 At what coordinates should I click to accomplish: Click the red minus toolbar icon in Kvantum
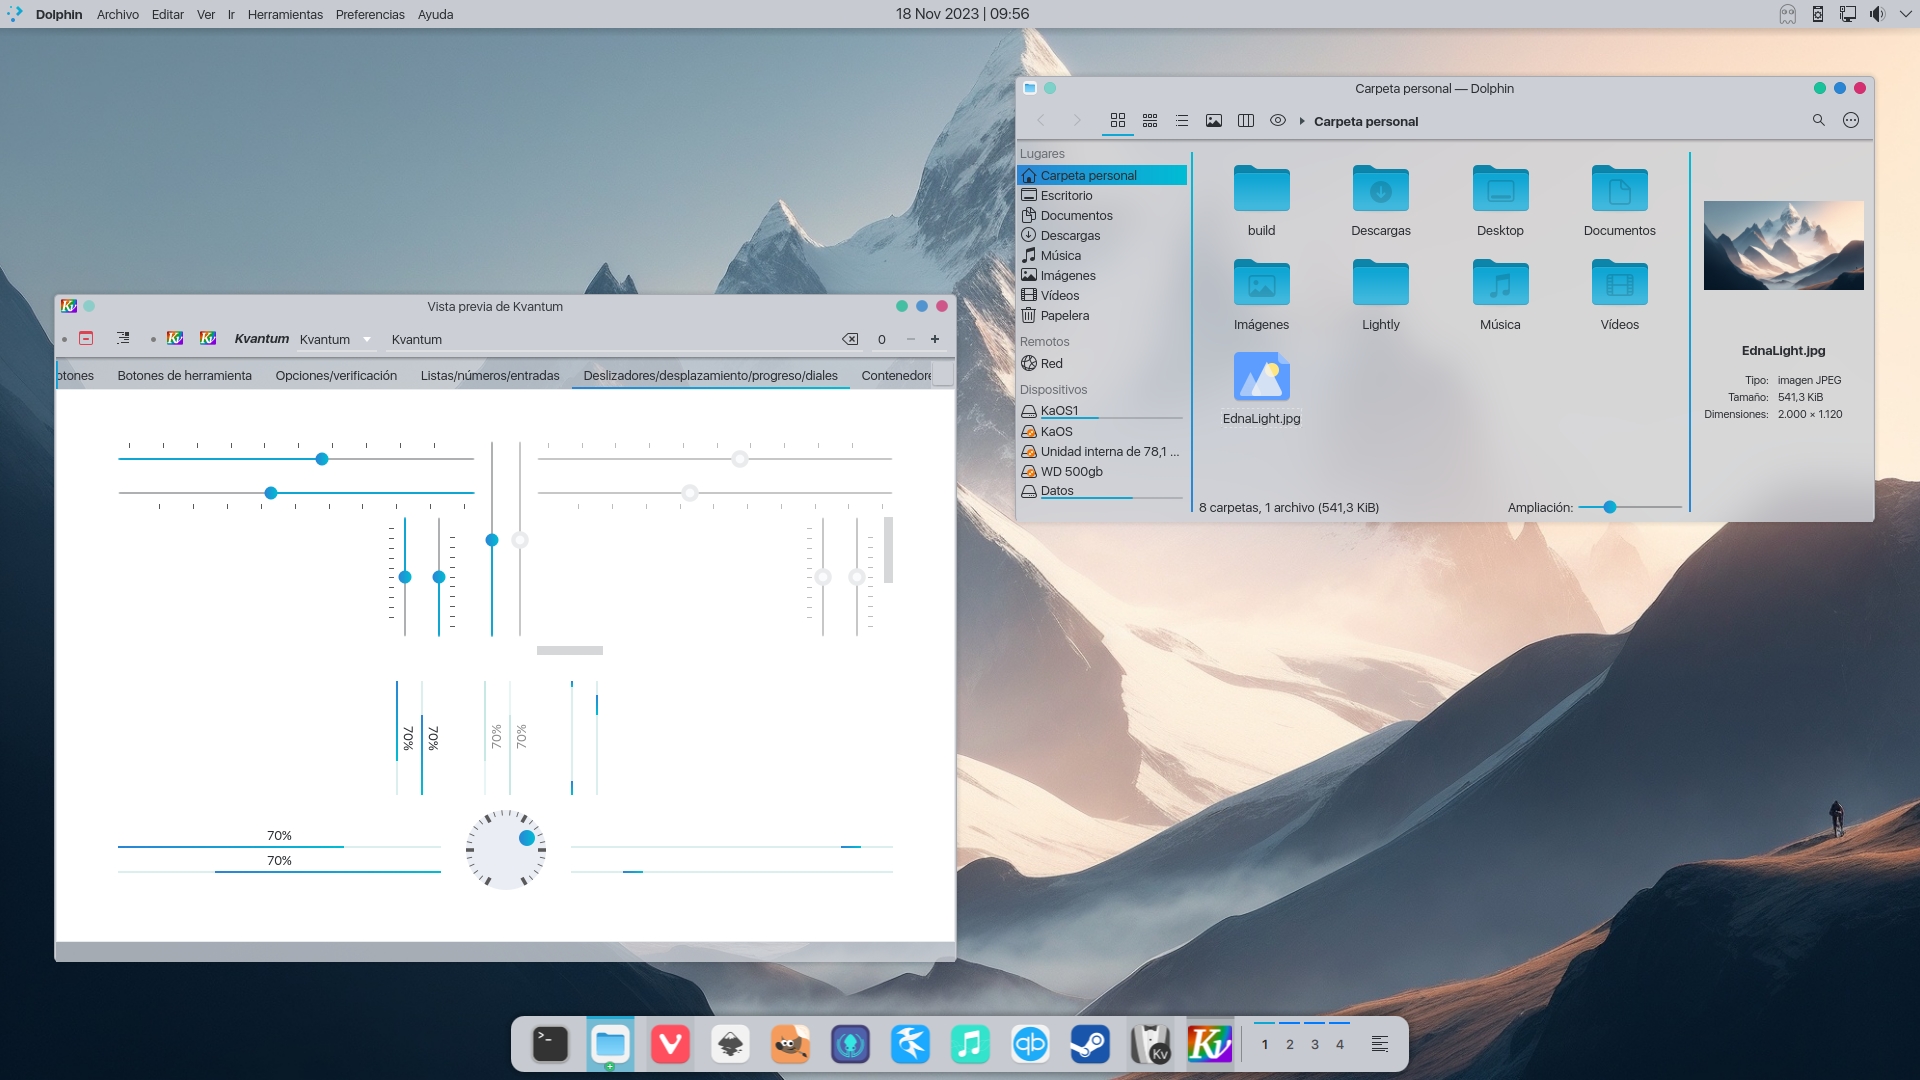click(86, 338)
